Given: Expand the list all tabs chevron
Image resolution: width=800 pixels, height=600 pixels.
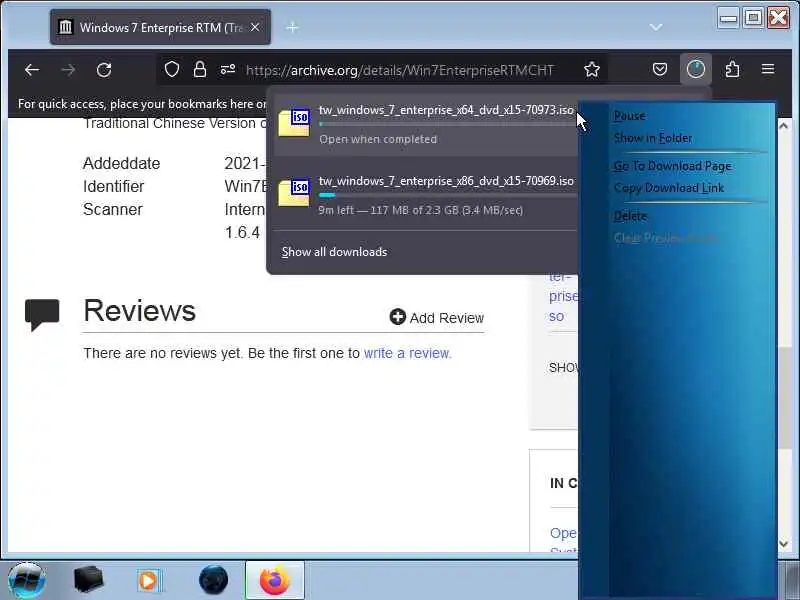Looking at the screenshot, I should click(656, 27).
